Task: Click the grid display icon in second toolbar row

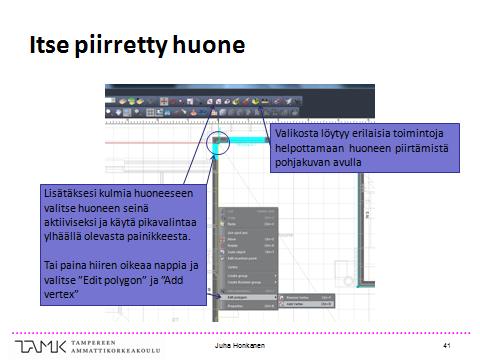Action: point(150,113)
